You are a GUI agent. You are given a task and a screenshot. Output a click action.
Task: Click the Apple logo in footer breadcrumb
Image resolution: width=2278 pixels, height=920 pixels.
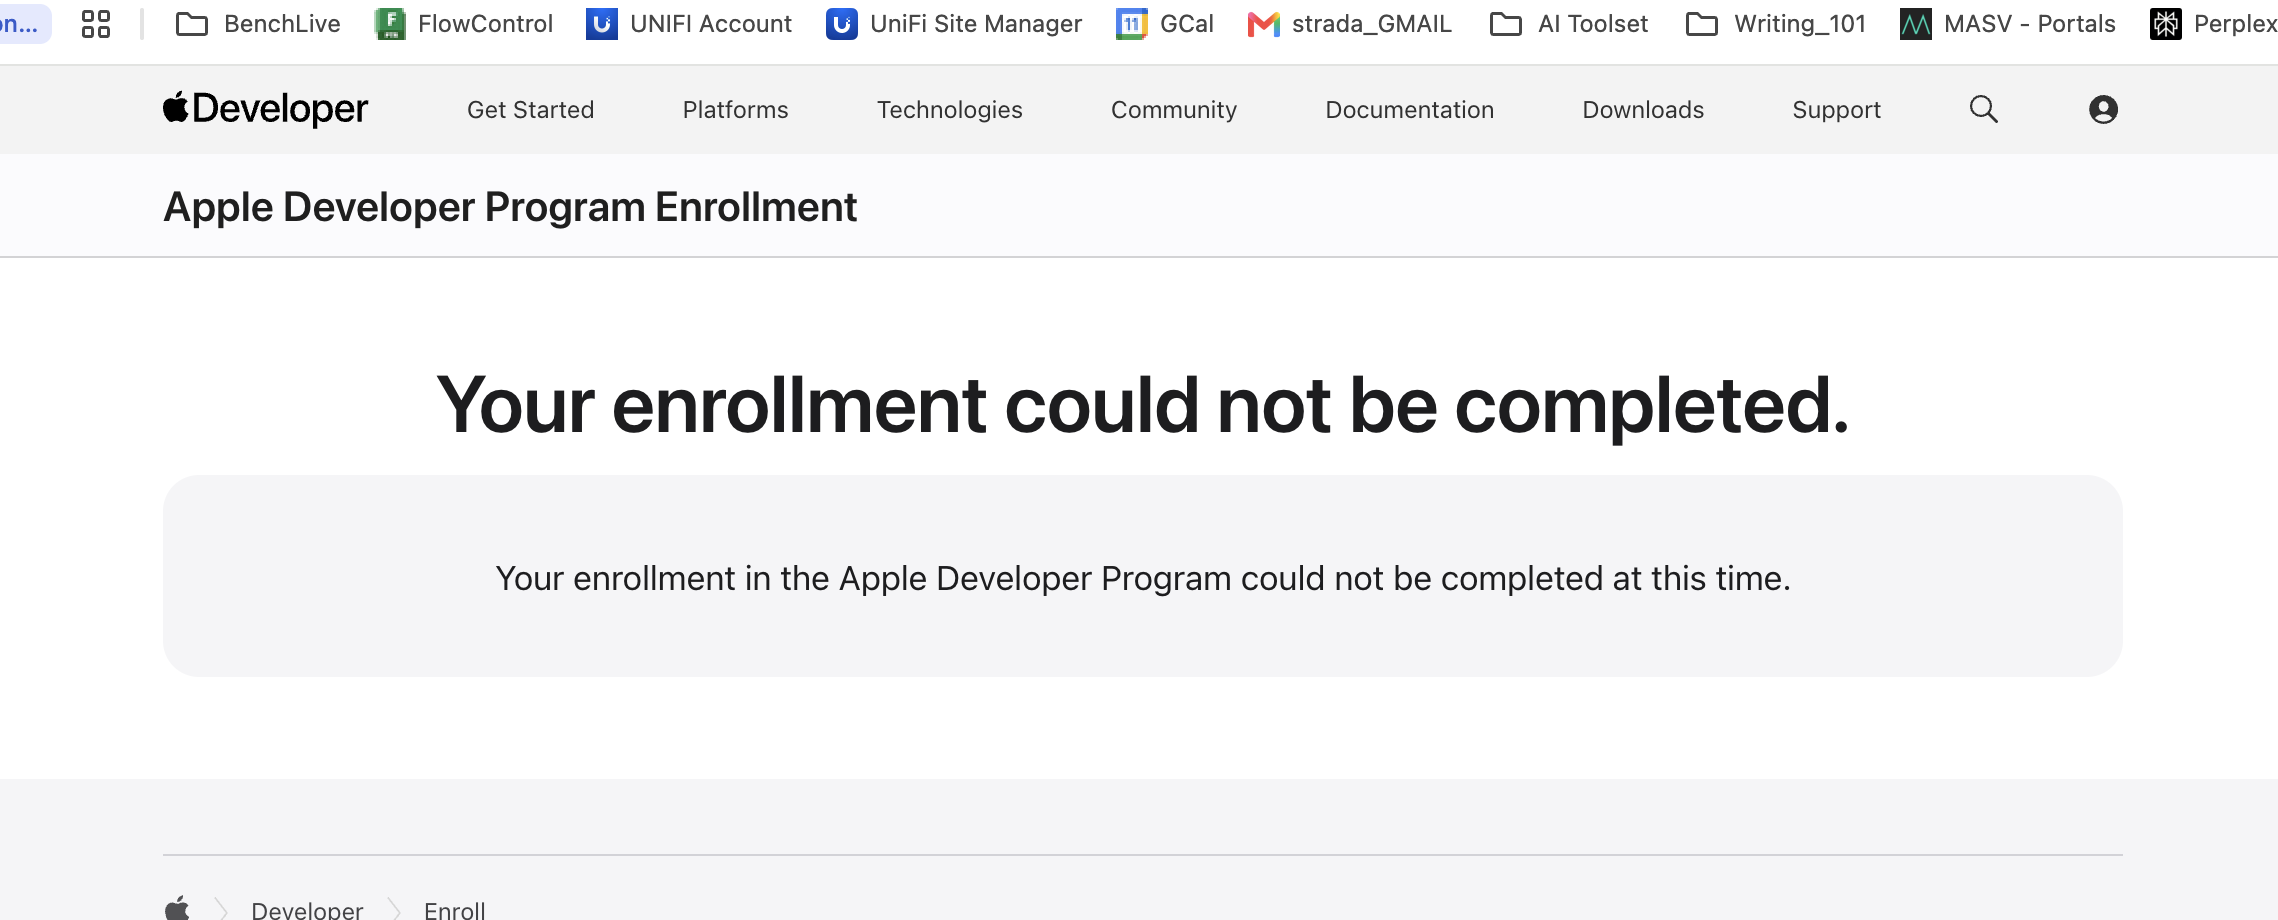tap(177, 908)
